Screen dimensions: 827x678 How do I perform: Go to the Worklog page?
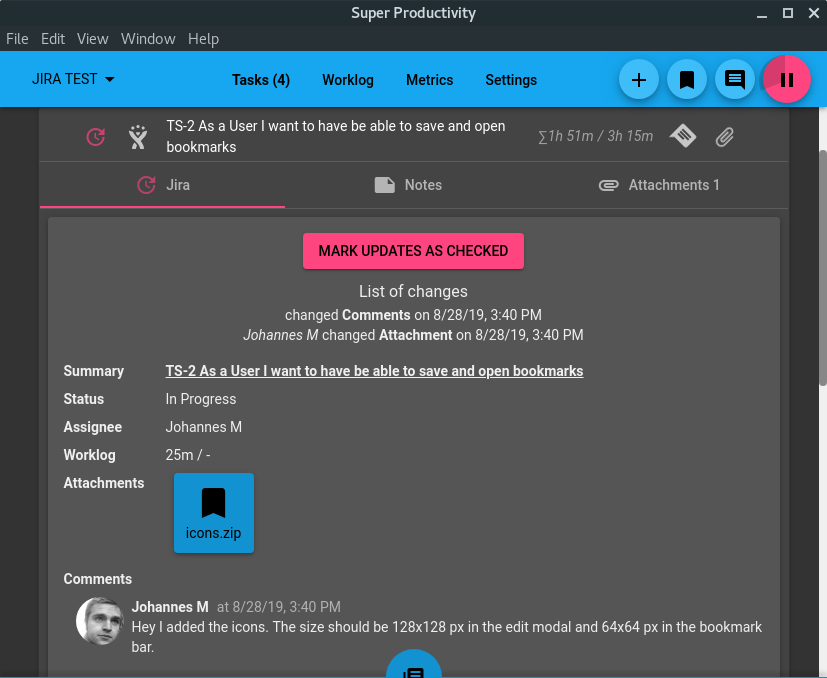coord(347,80)
